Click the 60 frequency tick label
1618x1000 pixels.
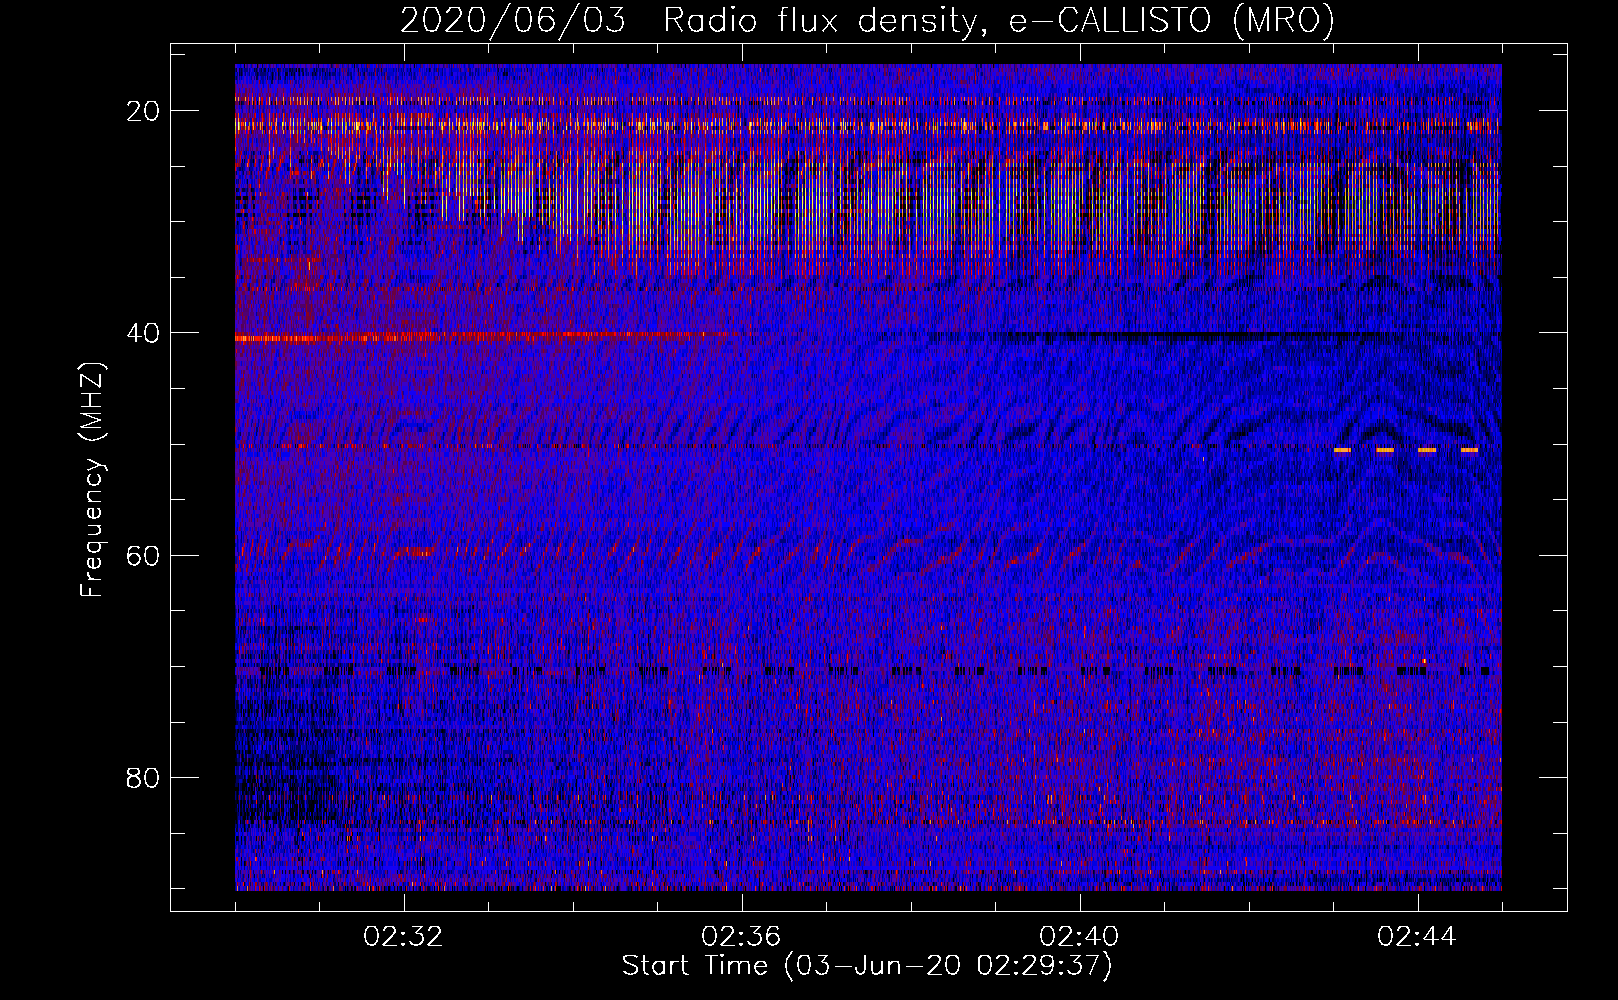(144, 555)
